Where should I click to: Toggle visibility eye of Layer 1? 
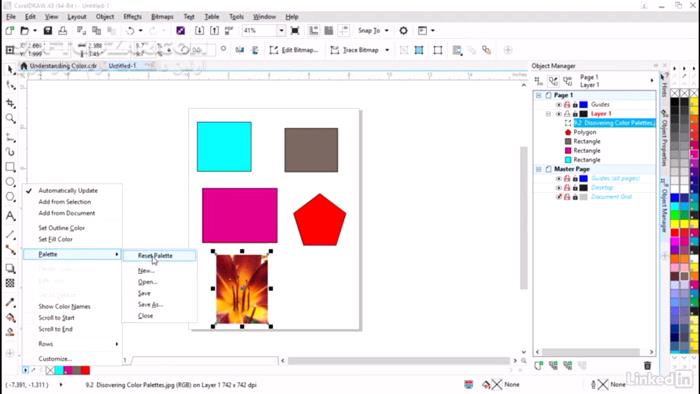click(558, 114)
